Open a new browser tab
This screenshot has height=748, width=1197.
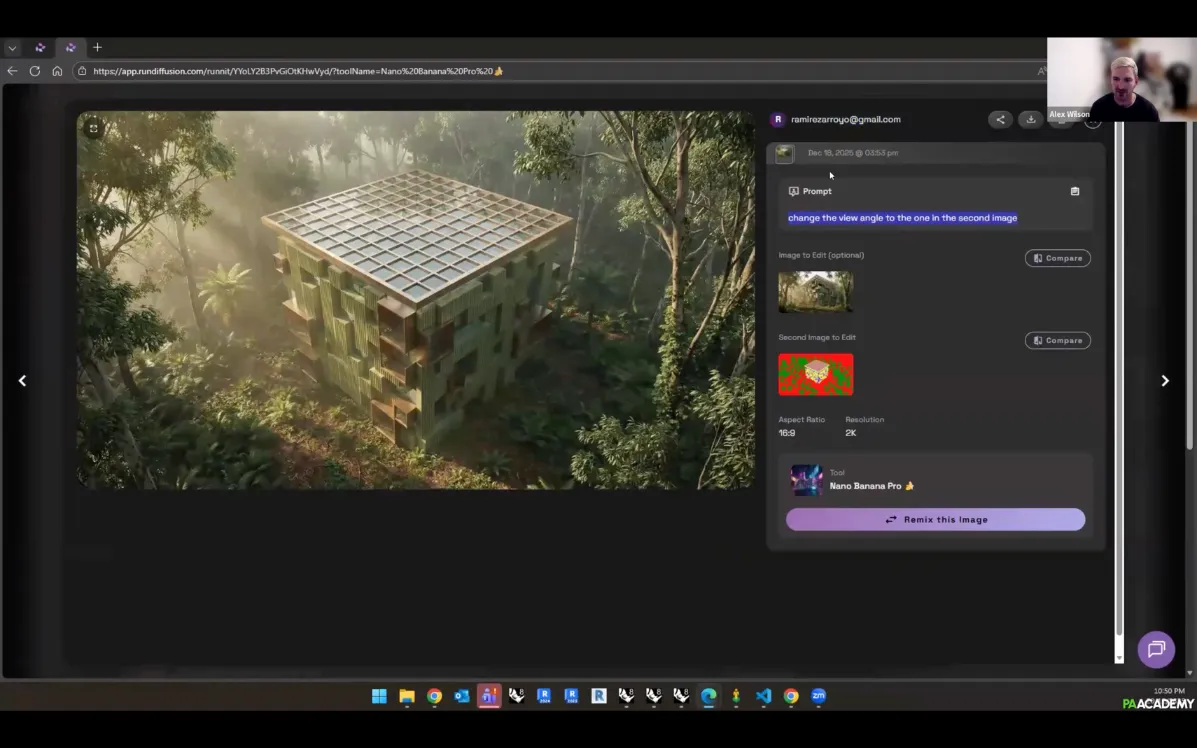click(x=97, y=47)
